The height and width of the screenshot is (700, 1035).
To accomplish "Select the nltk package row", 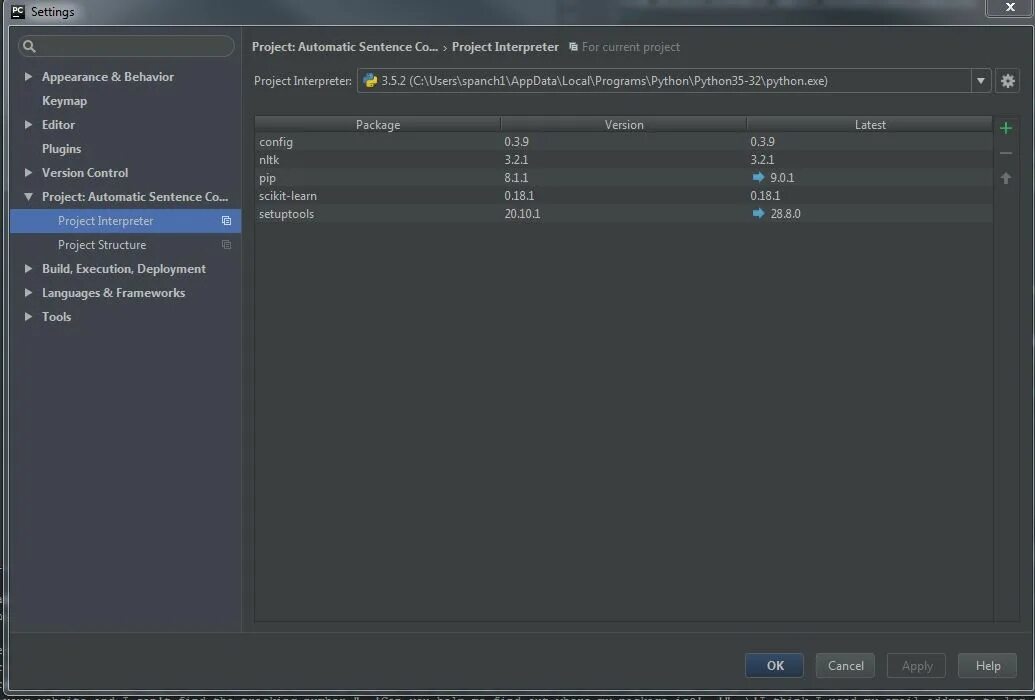I will (624, 160).
